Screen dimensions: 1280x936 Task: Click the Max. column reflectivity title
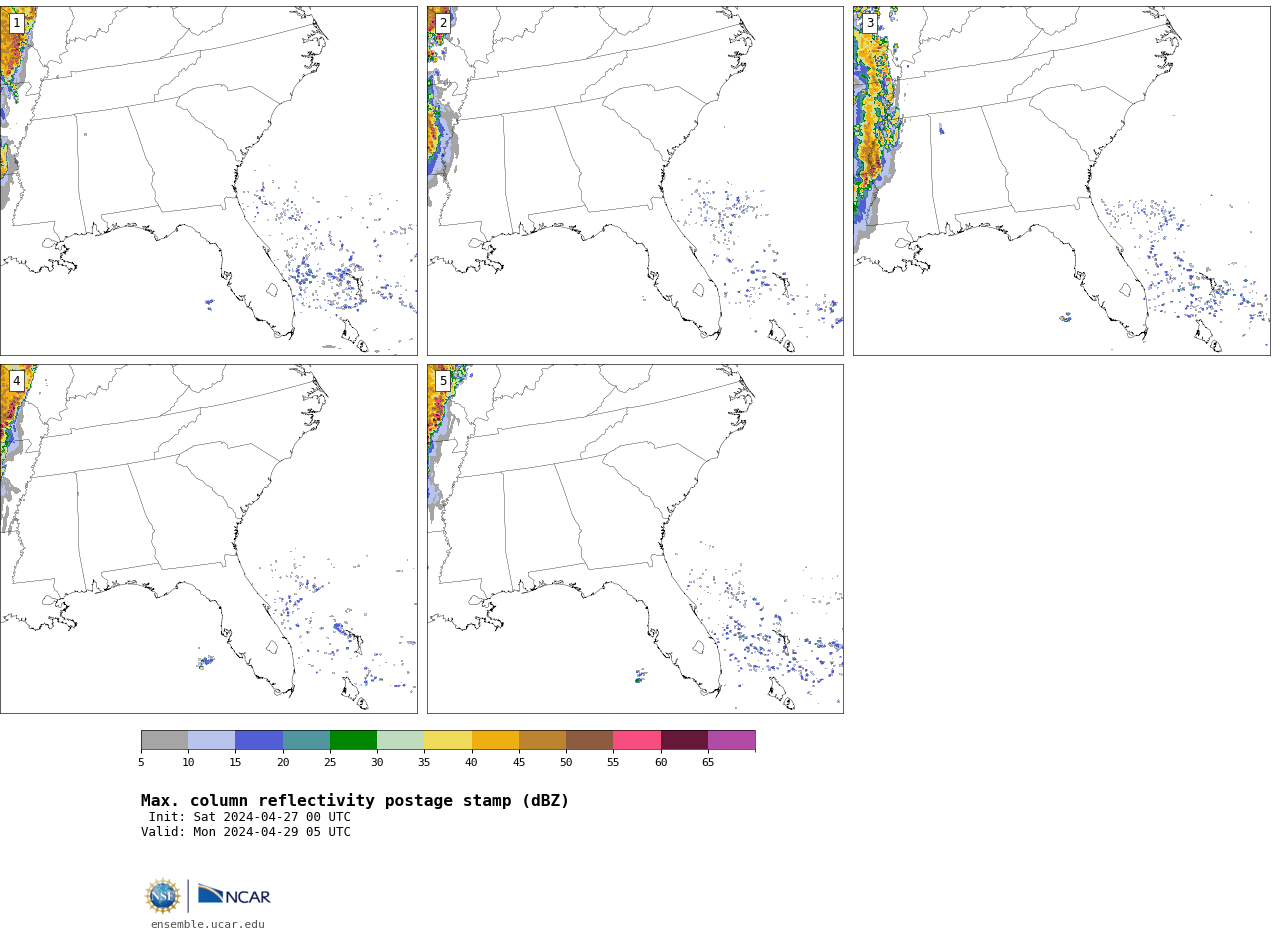tap(355, 801)
